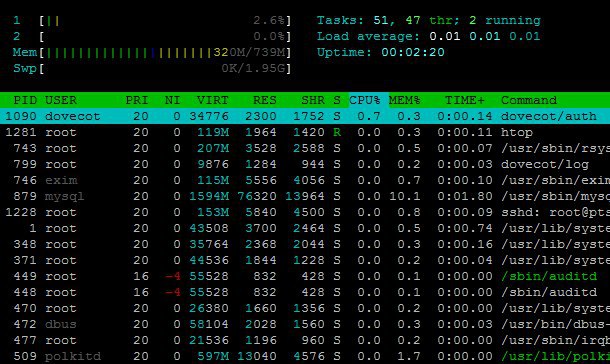
Task: Select the /usr/sbin/exim process row
Action: coord(305,180)
